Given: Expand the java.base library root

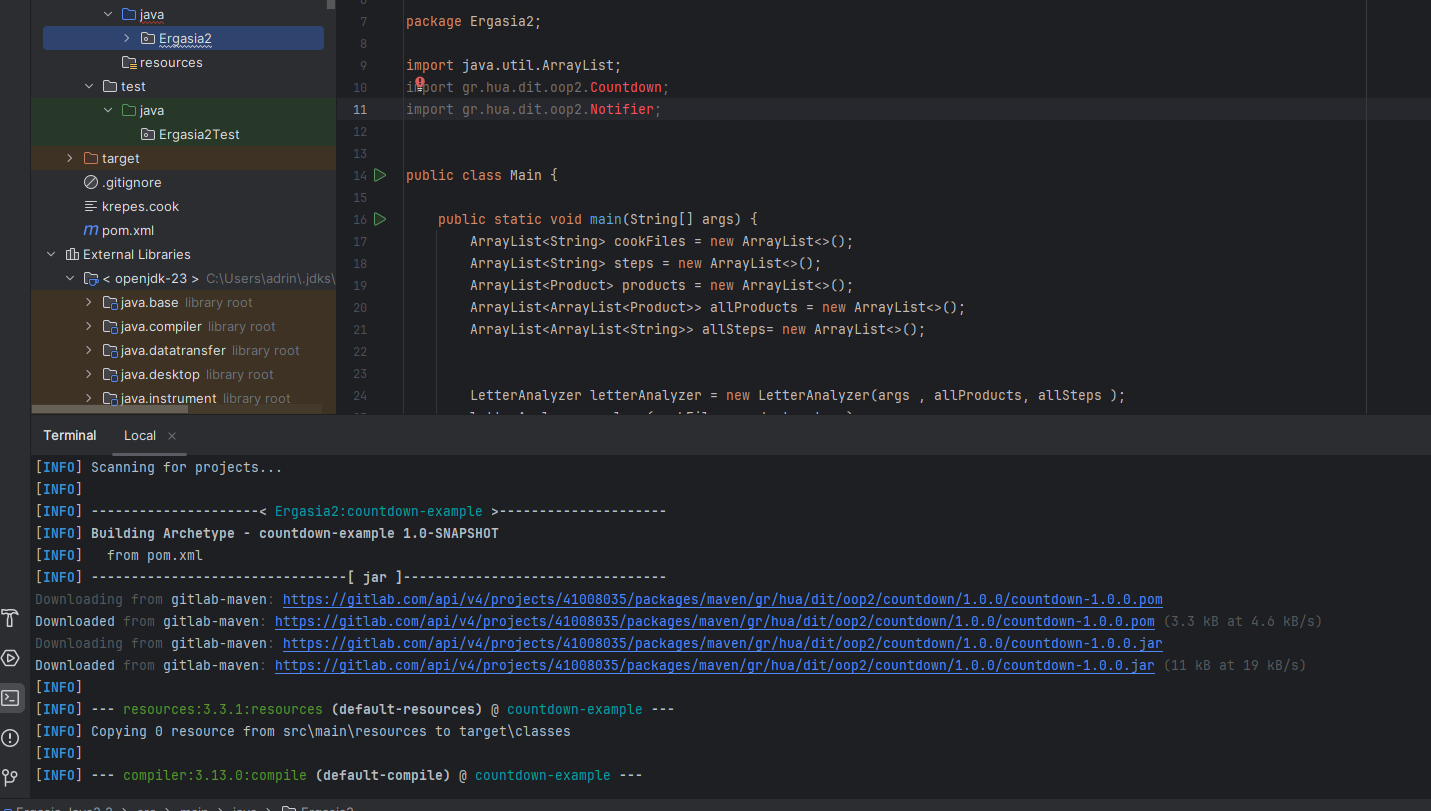Looking at the screenshot, I should point(89,302).
